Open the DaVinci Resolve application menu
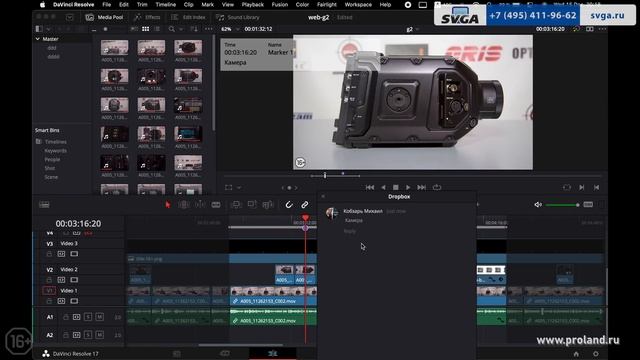This screenshot has width=640, height=360. (73, 4)
